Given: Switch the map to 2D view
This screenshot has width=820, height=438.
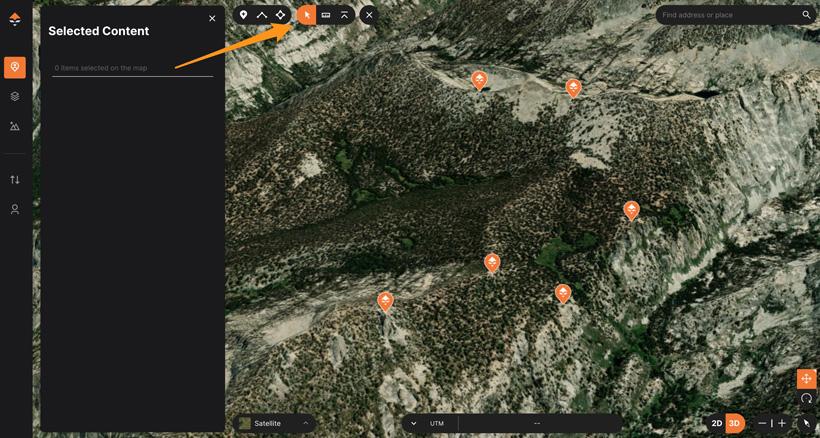Looking at the screenshot, I should 716,424.
